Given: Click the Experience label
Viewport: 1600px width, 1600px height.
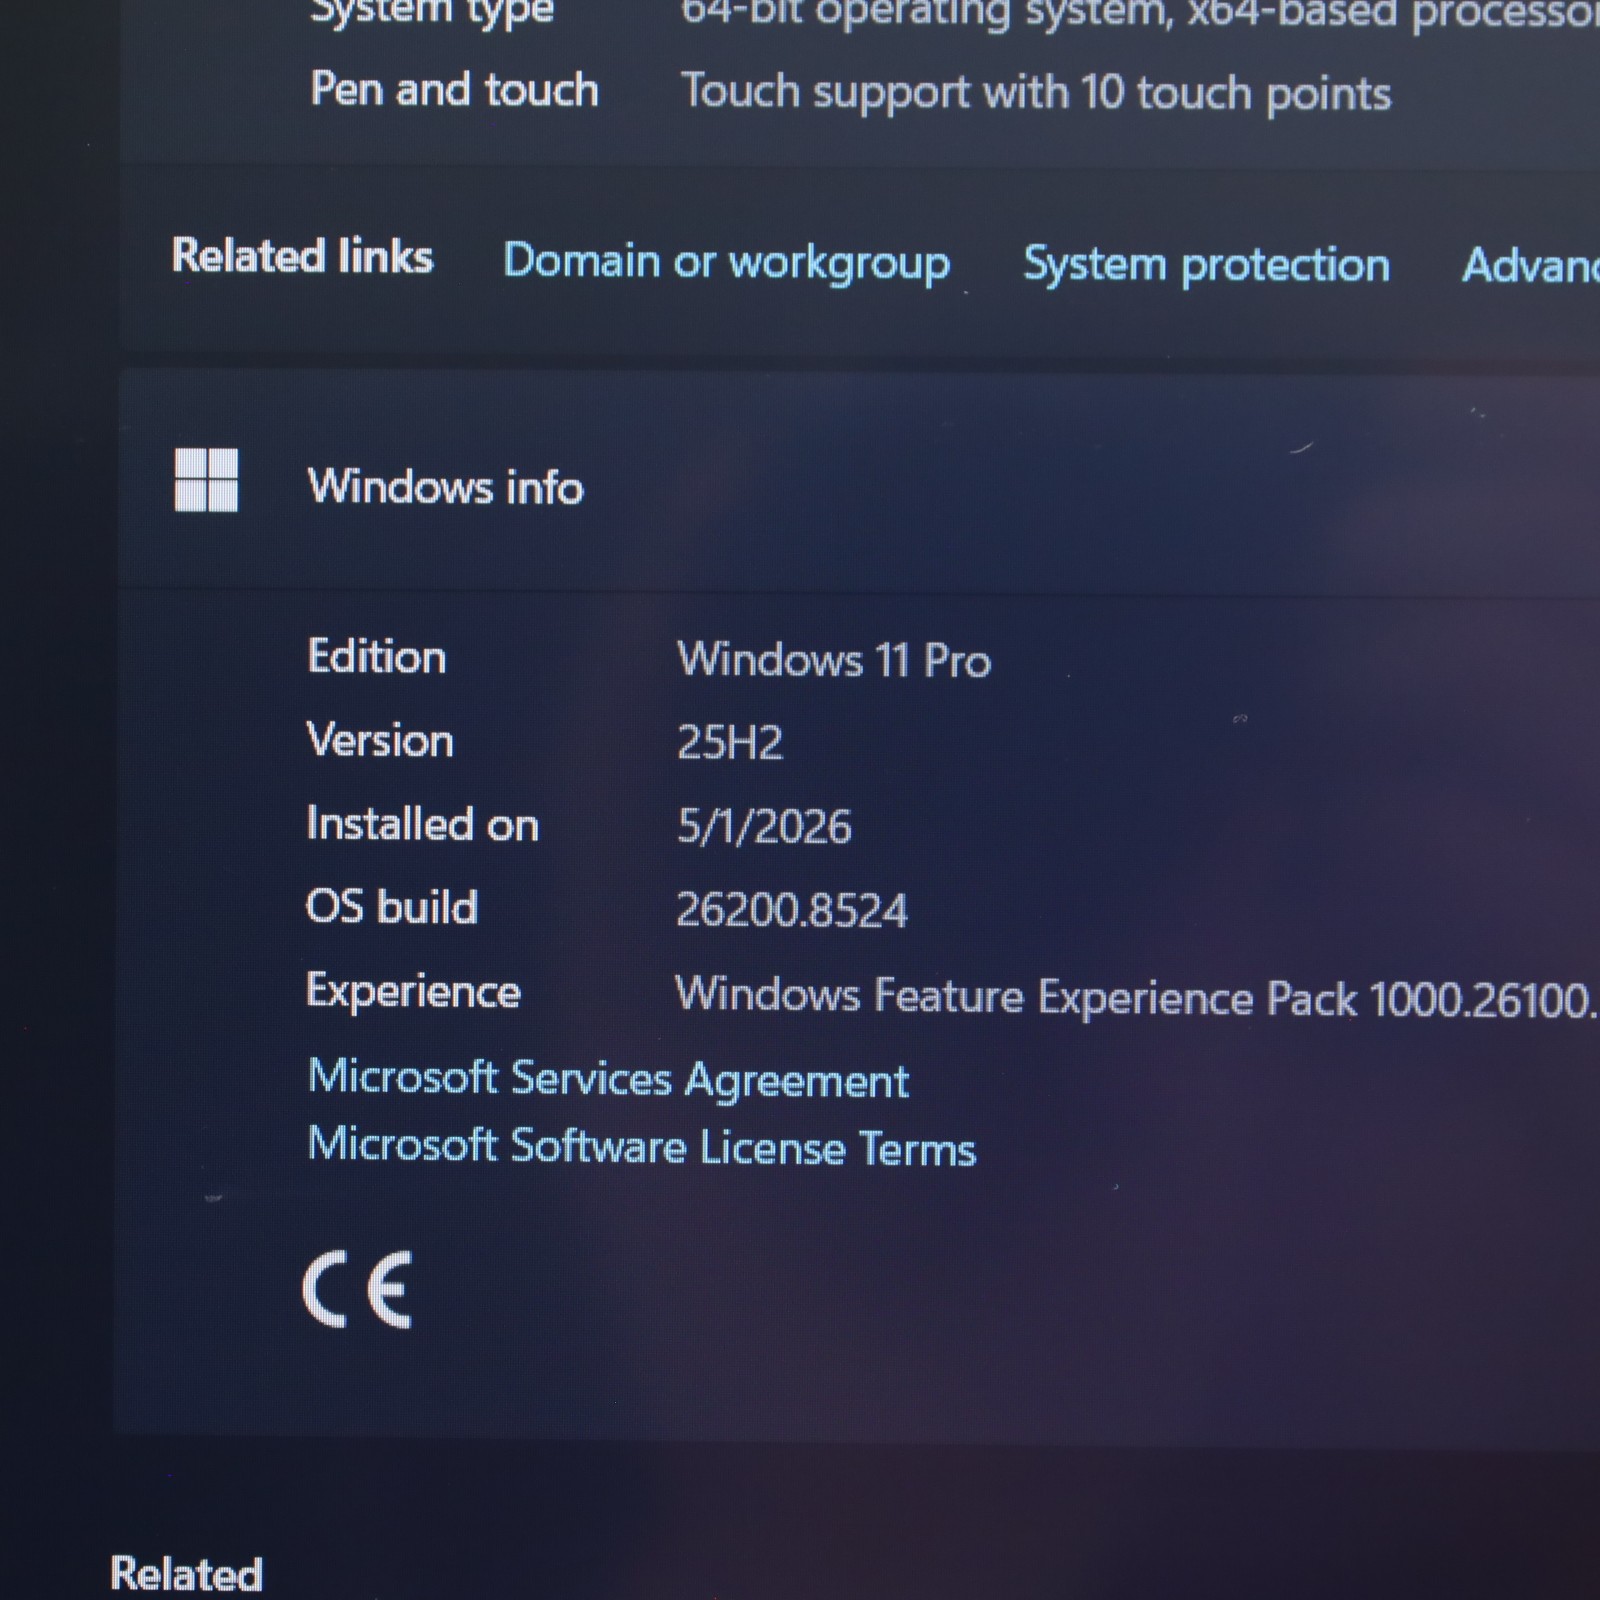Looking at the screenshot, I should coord(414,991).
